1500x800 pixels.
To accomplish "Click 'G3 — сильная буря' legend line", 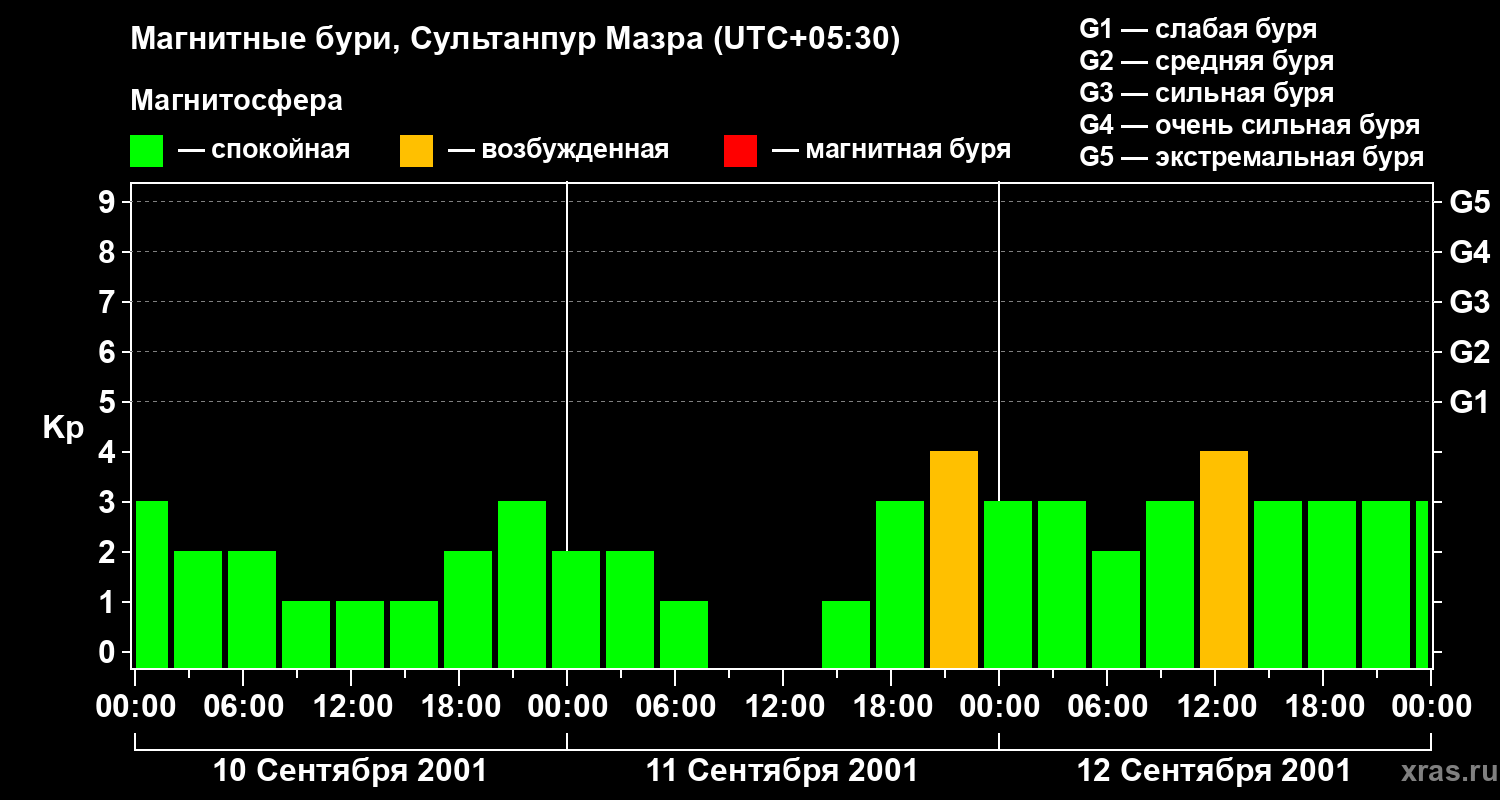I will tap(1207, 93).
